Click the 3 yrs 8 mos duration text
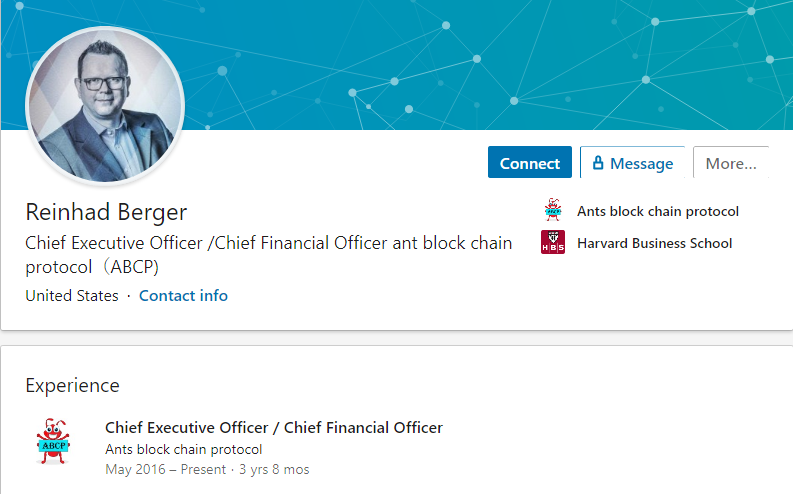The image size is (793, 494). 274,470
